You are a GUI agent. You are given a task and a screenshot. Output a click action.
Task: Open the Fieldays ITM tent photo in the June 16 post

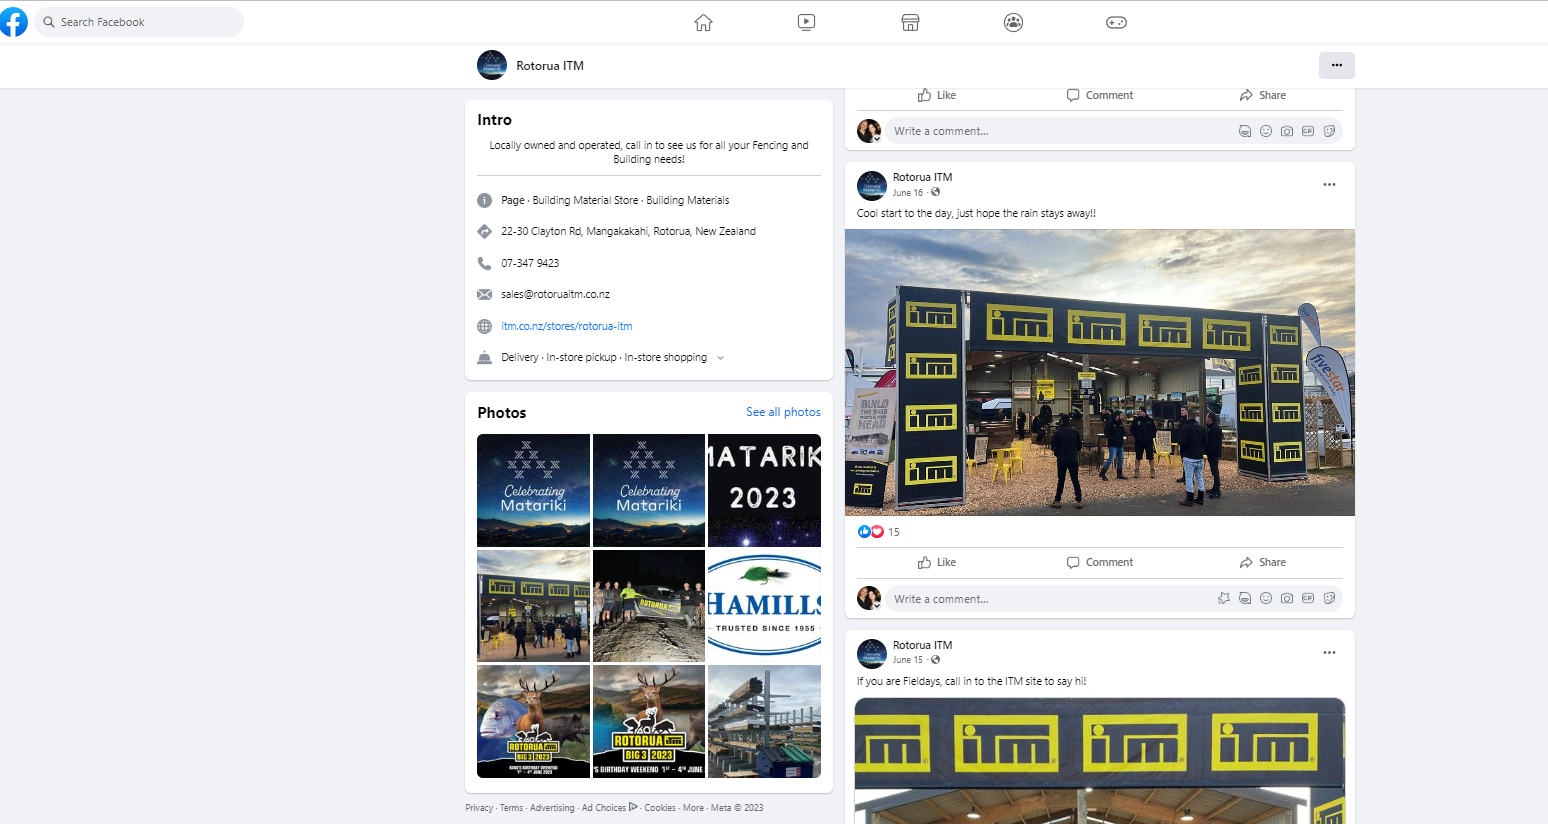click(x=1100, y=373)
